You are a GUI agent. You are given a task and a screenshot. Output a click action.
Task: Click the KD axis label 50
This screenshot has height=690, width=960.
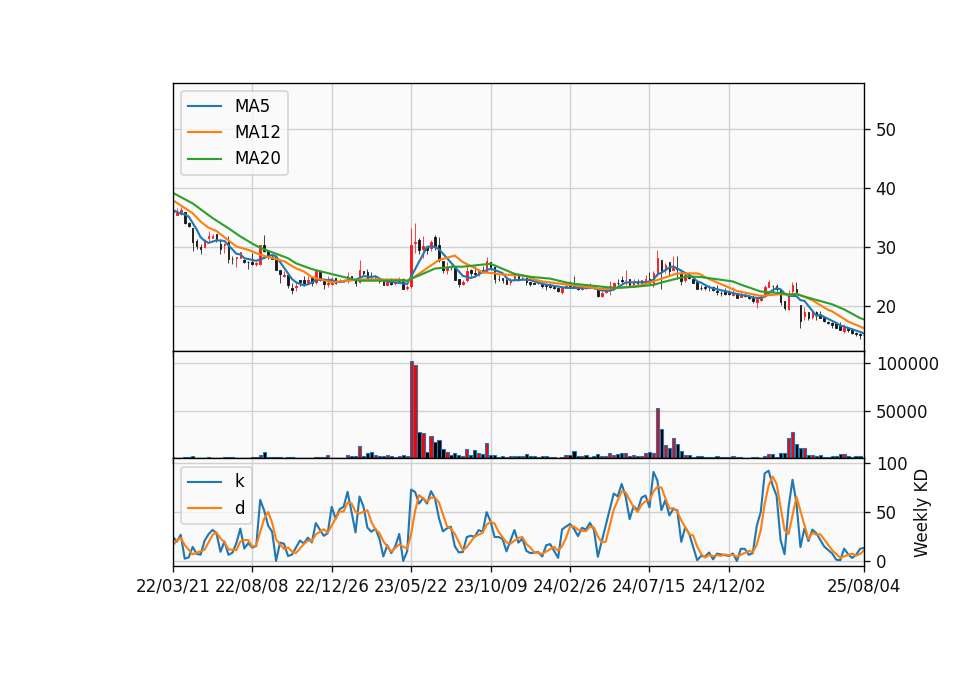point(886,513)
